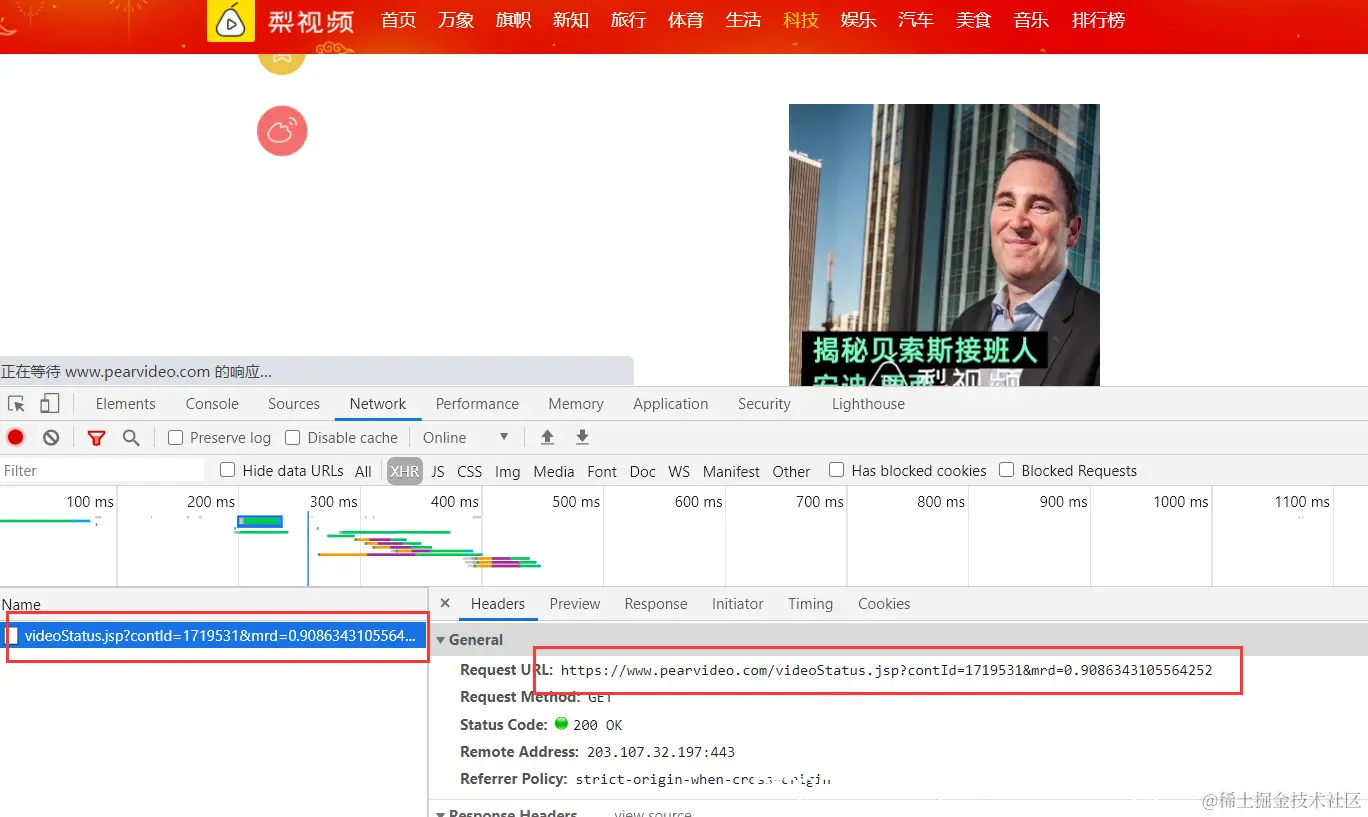Image resolution: width=1368 pixels, height=817 pixels.
Task: Enable the Disable cache checkbox
Action: coord(292,437)
